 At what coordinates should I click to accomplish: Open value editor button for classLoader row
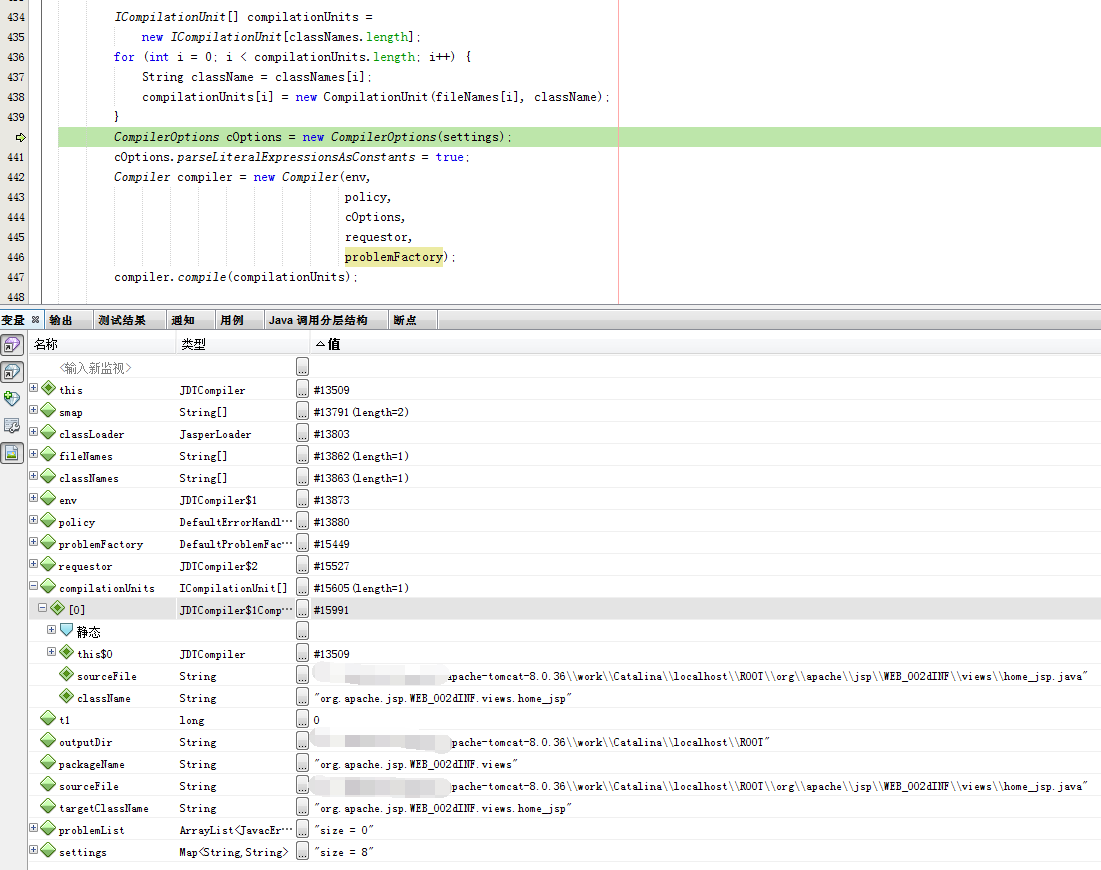coord(302,433)
